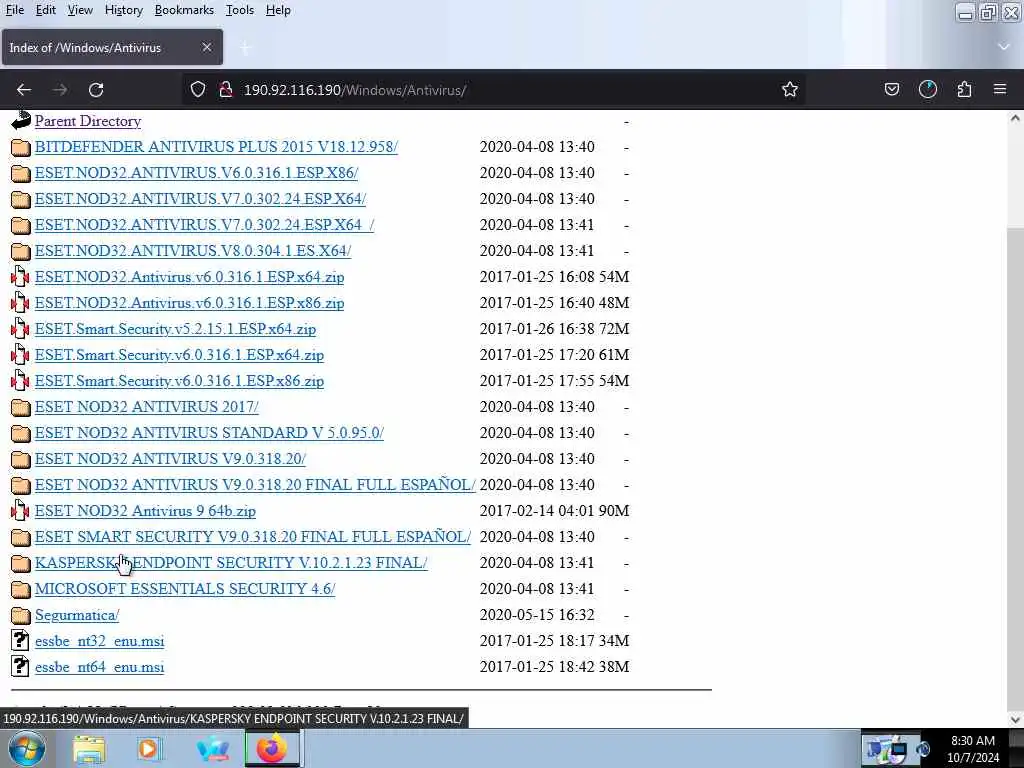Click the Firefox taskbar button
Screen dimensions: 1024x768
[272, 748]
